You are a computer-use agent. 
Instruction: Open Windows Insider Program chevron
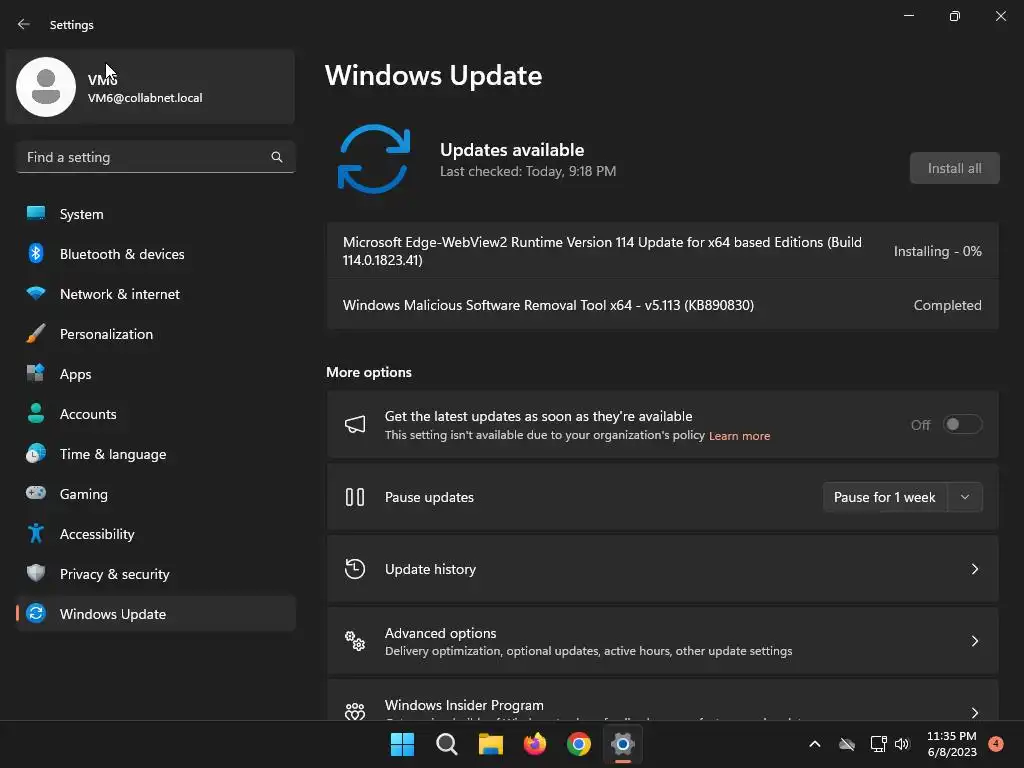974,712
